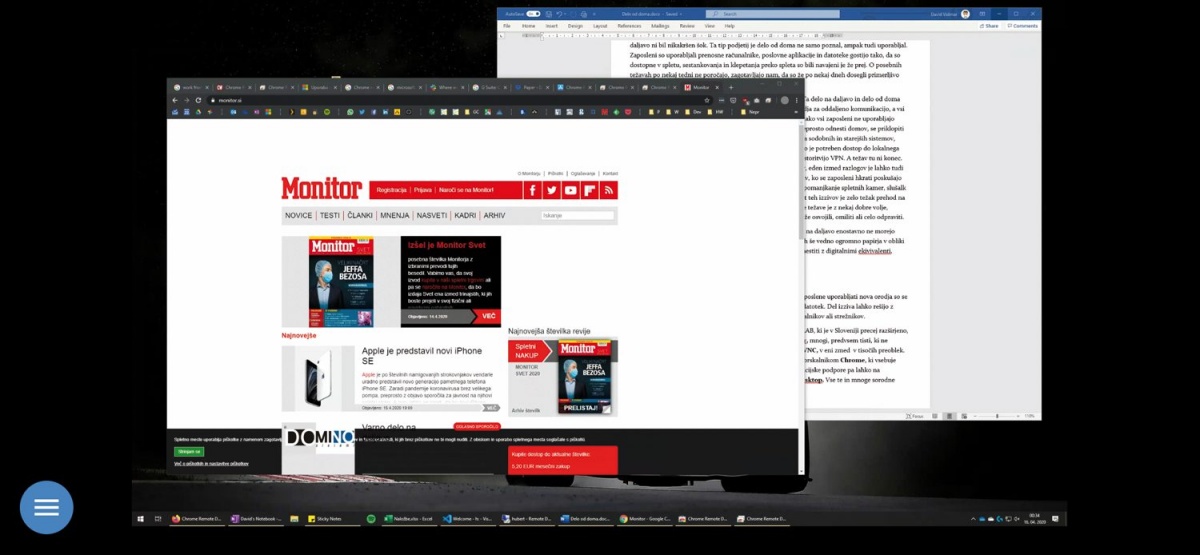Open the NASVETI menu item on Monitor
Image resolution: width=1200 pixels, height=555 pixels.
431,215
